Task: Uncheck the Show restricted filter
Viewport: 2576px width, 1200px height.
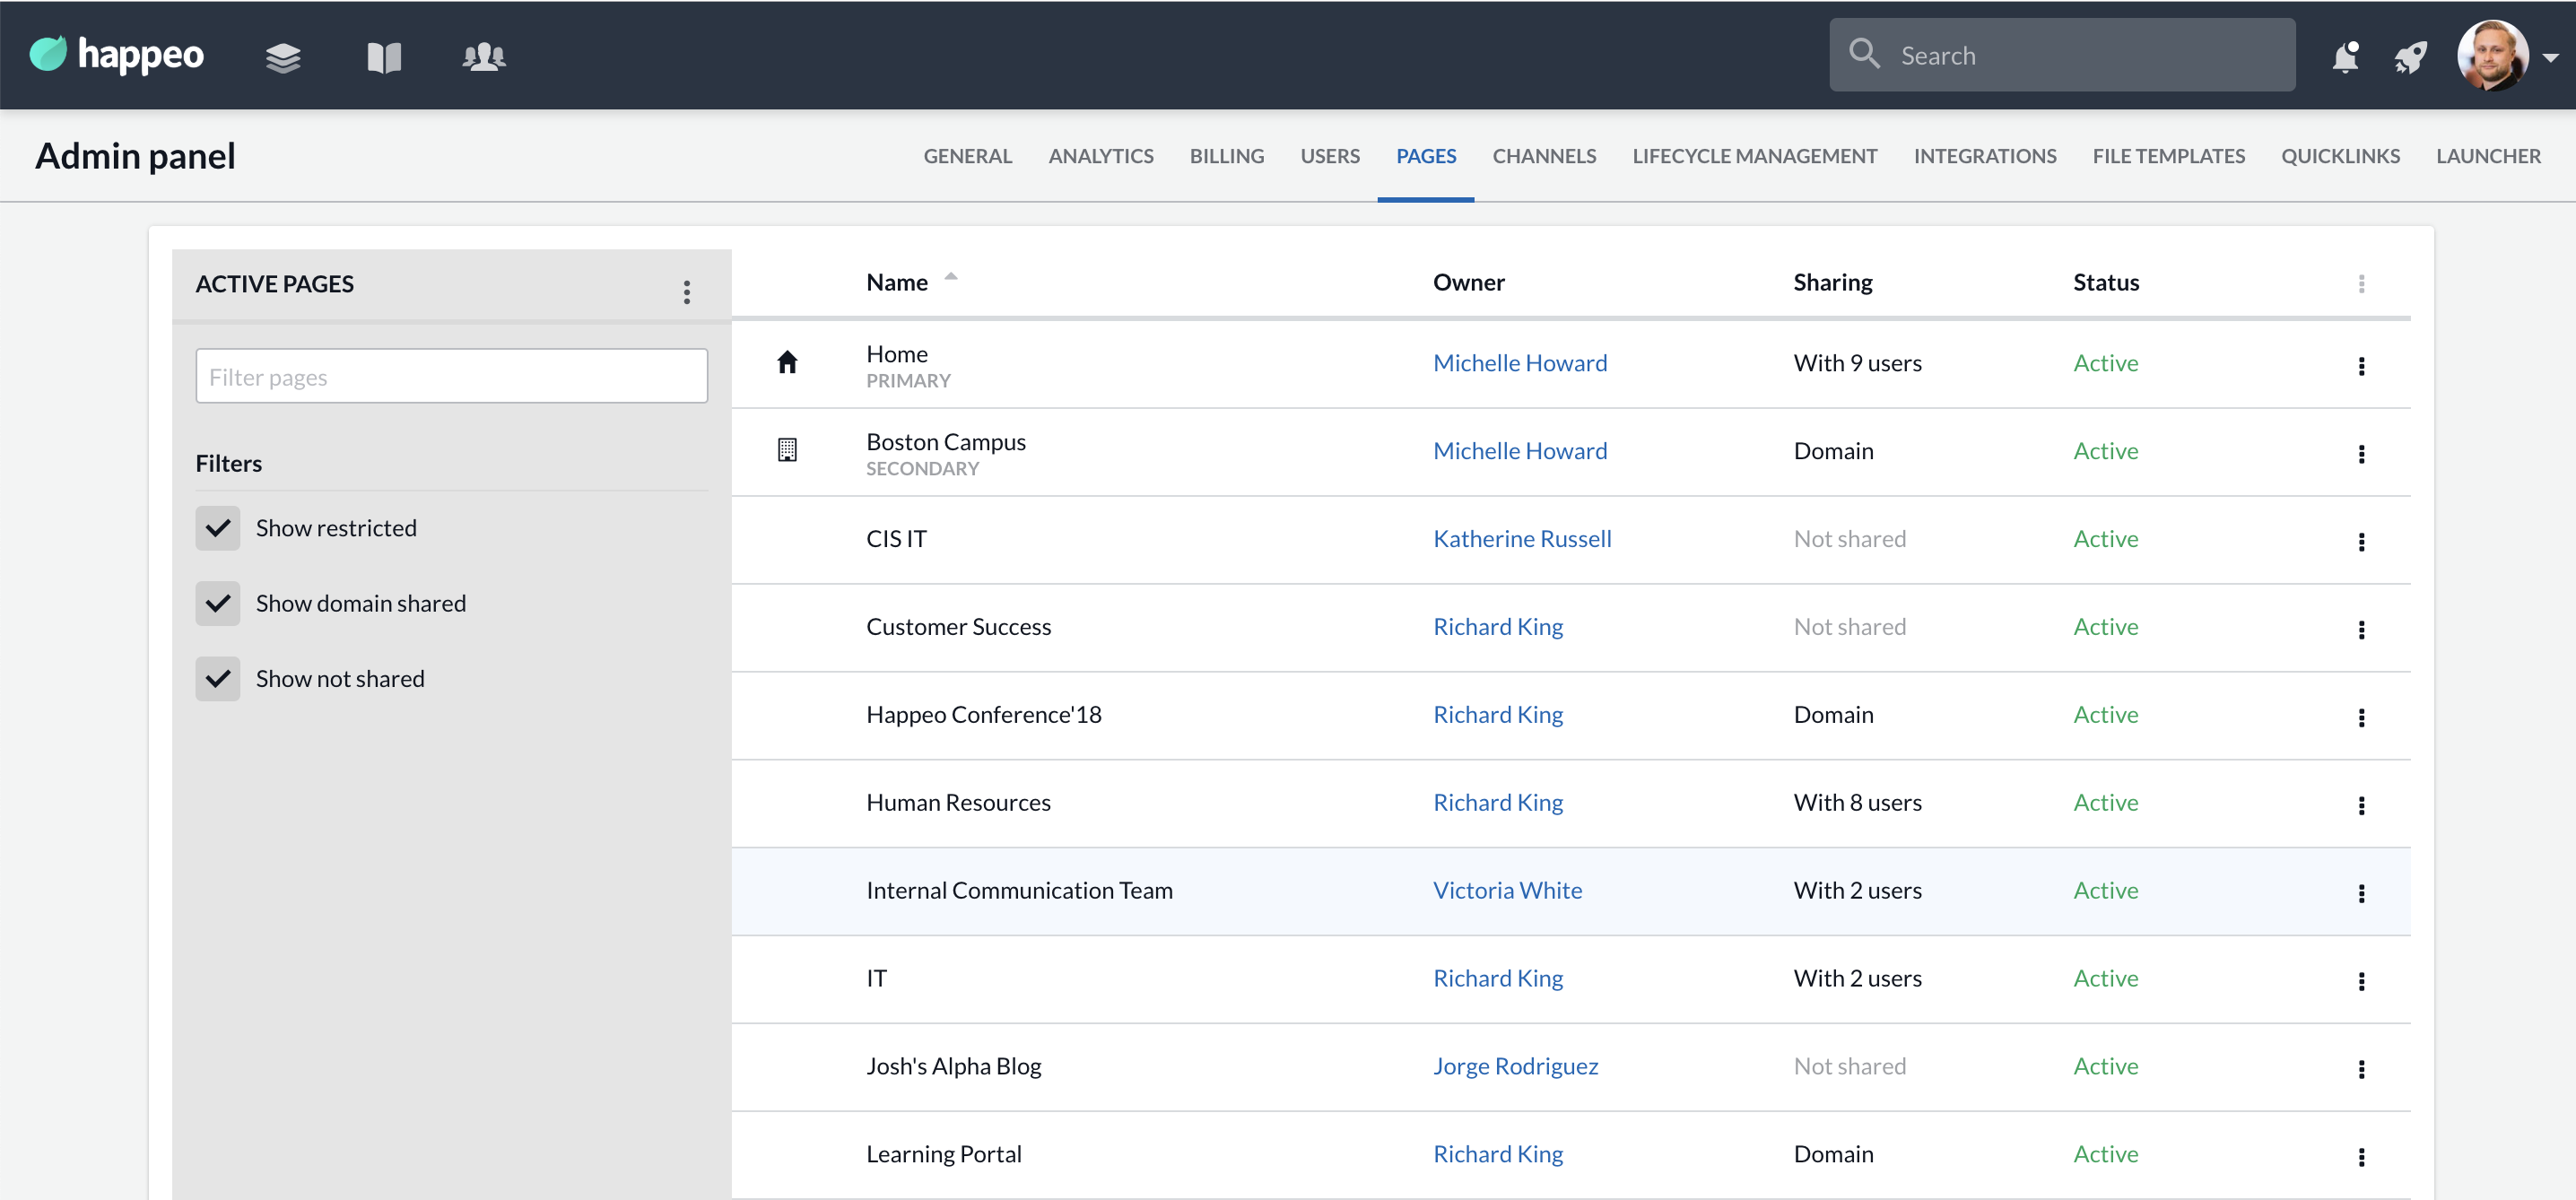Action: click(x=218, y=527)
